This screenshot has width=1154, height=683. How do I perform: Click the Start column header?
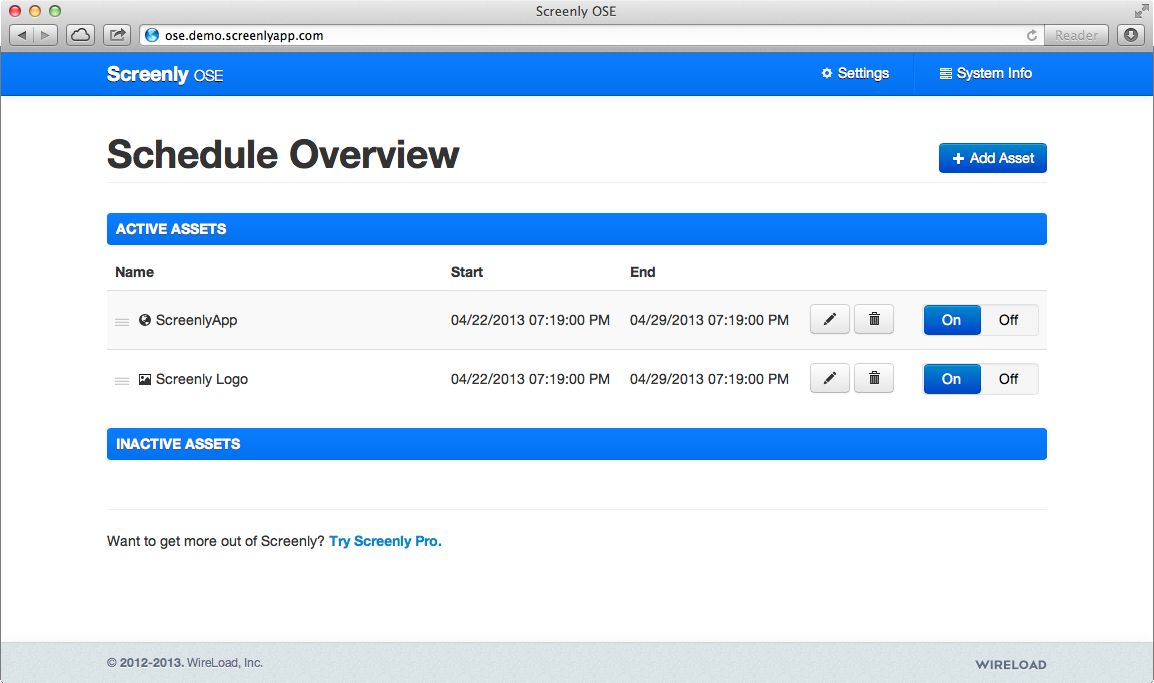pyautogui.click(x=467, y=272)
